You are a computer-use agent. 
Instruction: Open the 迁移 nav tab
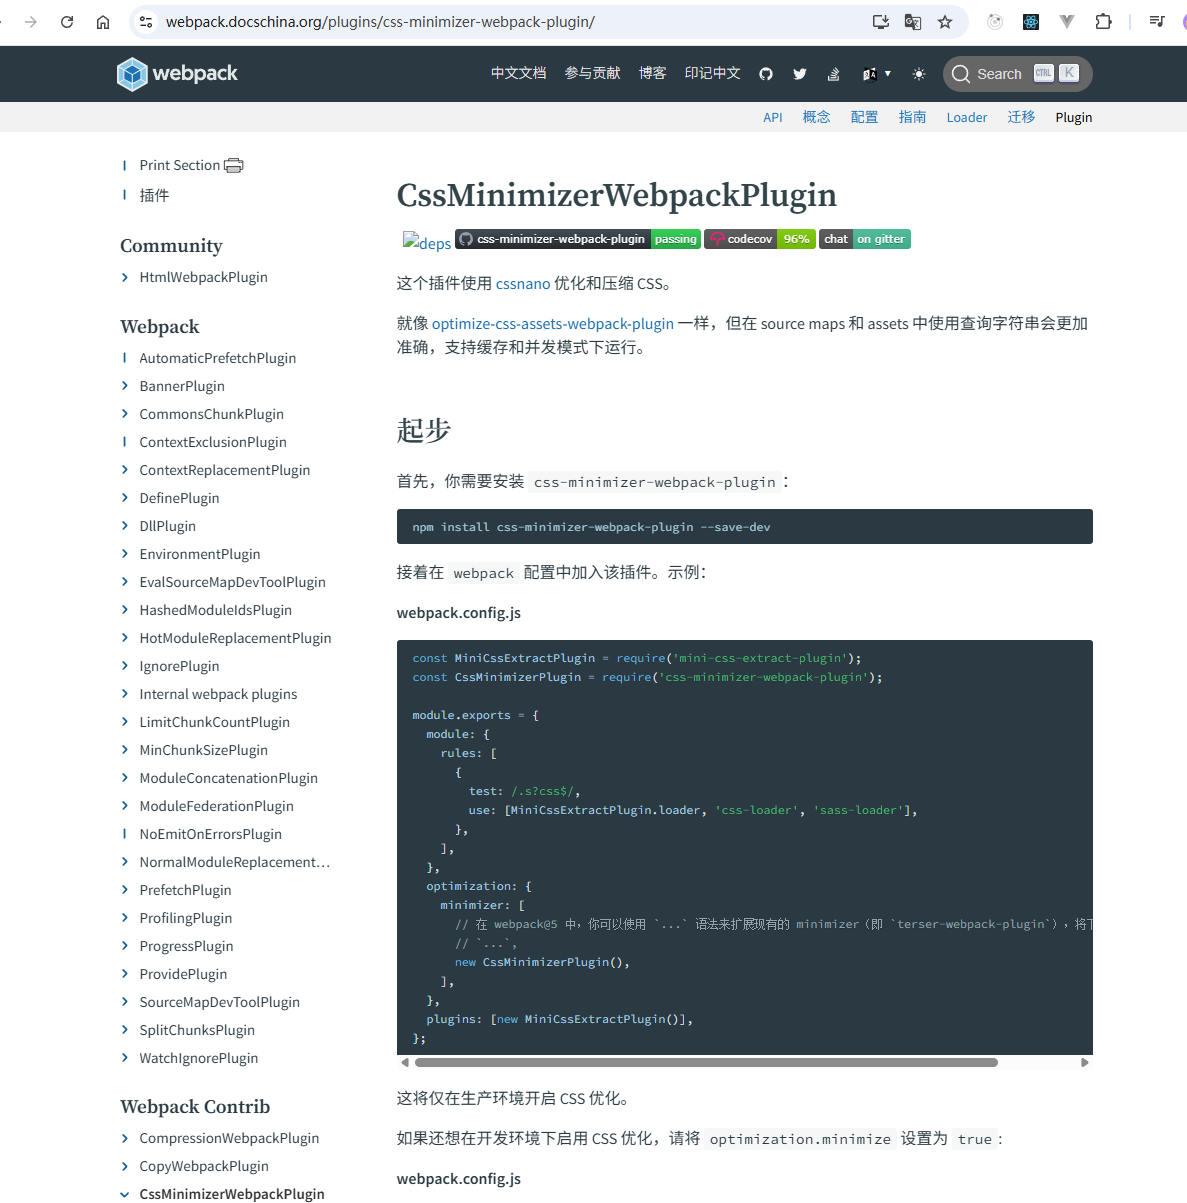1022,118
